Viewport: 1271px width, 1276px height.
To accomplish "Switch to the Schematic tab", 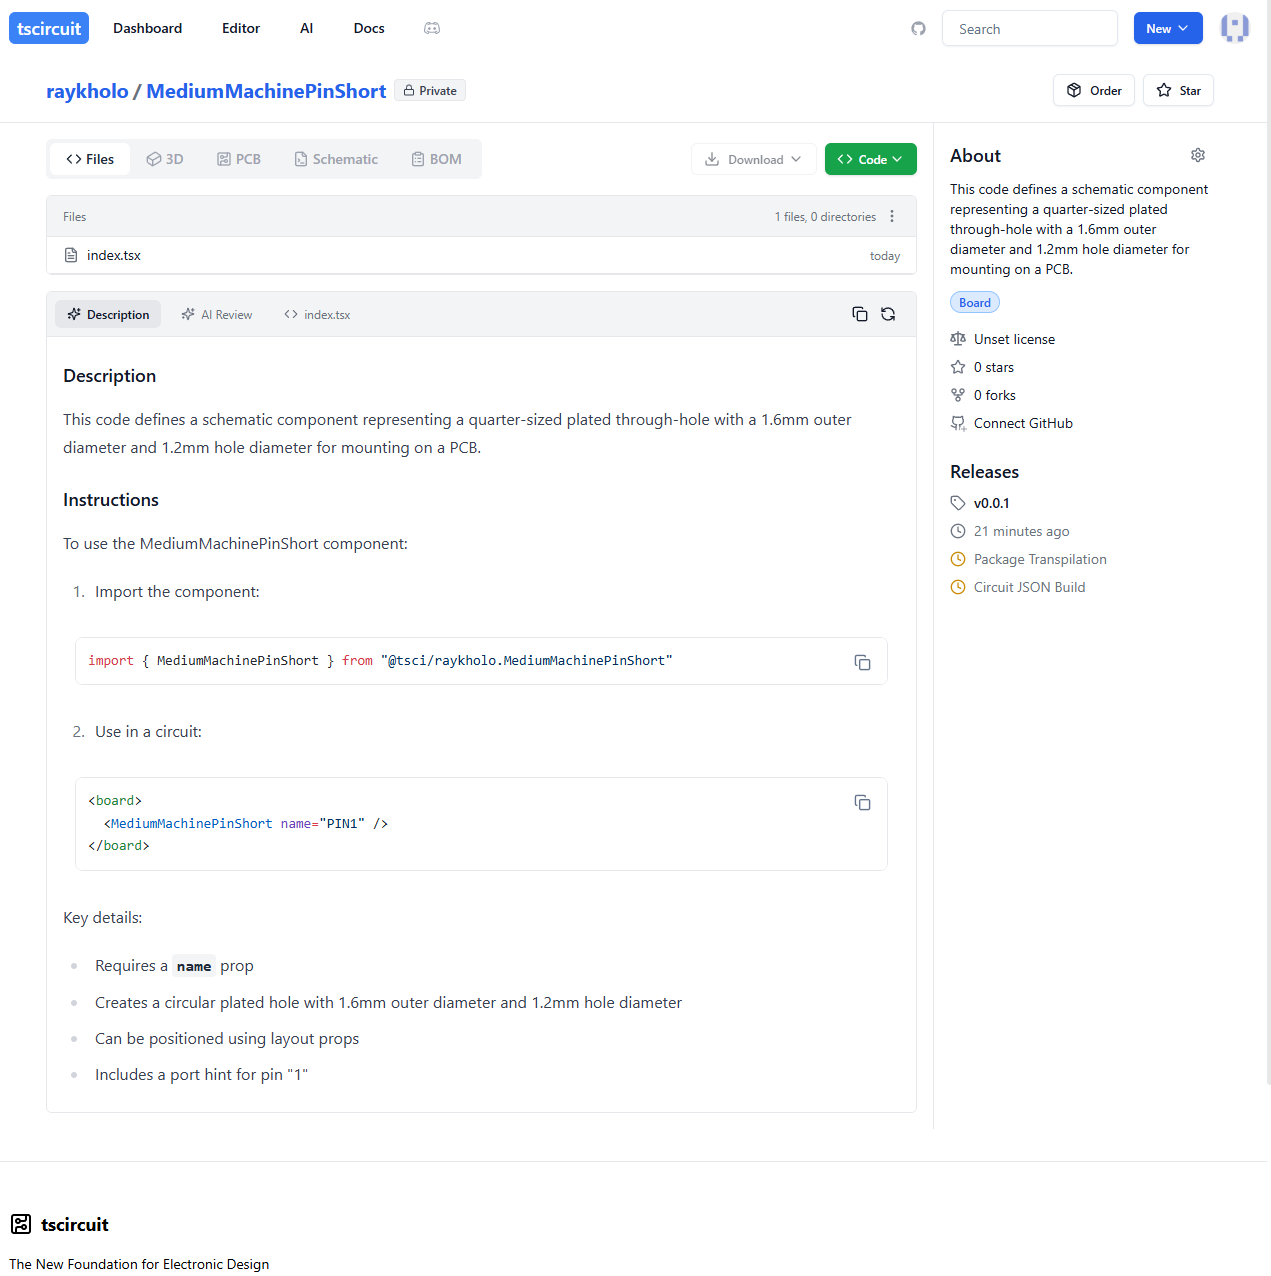I will coord(336,159).
